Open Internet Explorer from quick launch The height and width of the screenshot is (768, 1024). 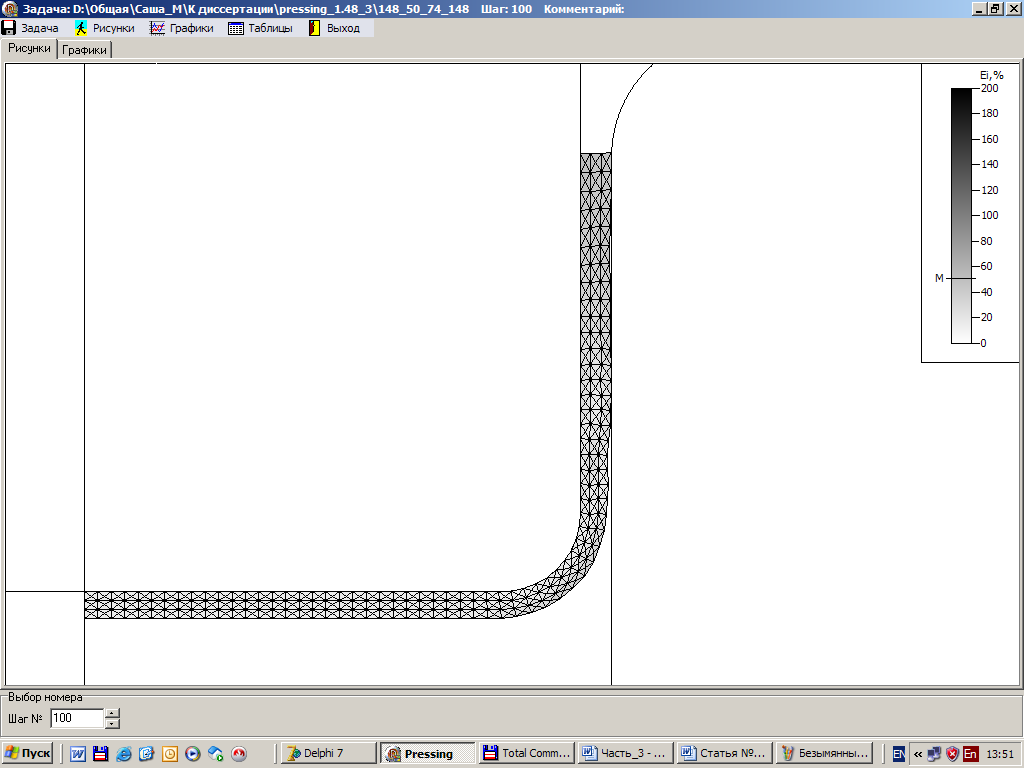tap(123, 754)
